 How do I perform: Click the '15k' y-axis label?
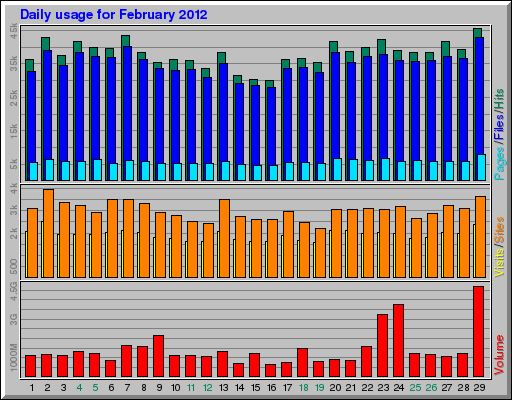pos(14,131)
